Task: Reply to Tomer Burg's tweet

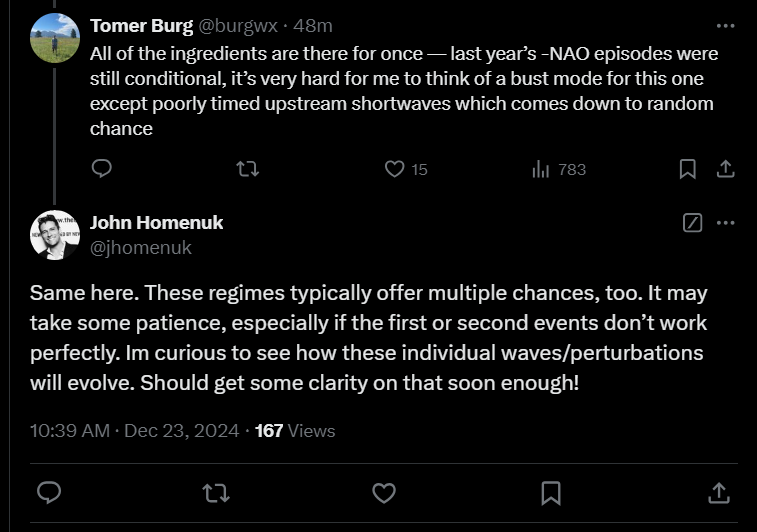Action: tap(101, 168)
